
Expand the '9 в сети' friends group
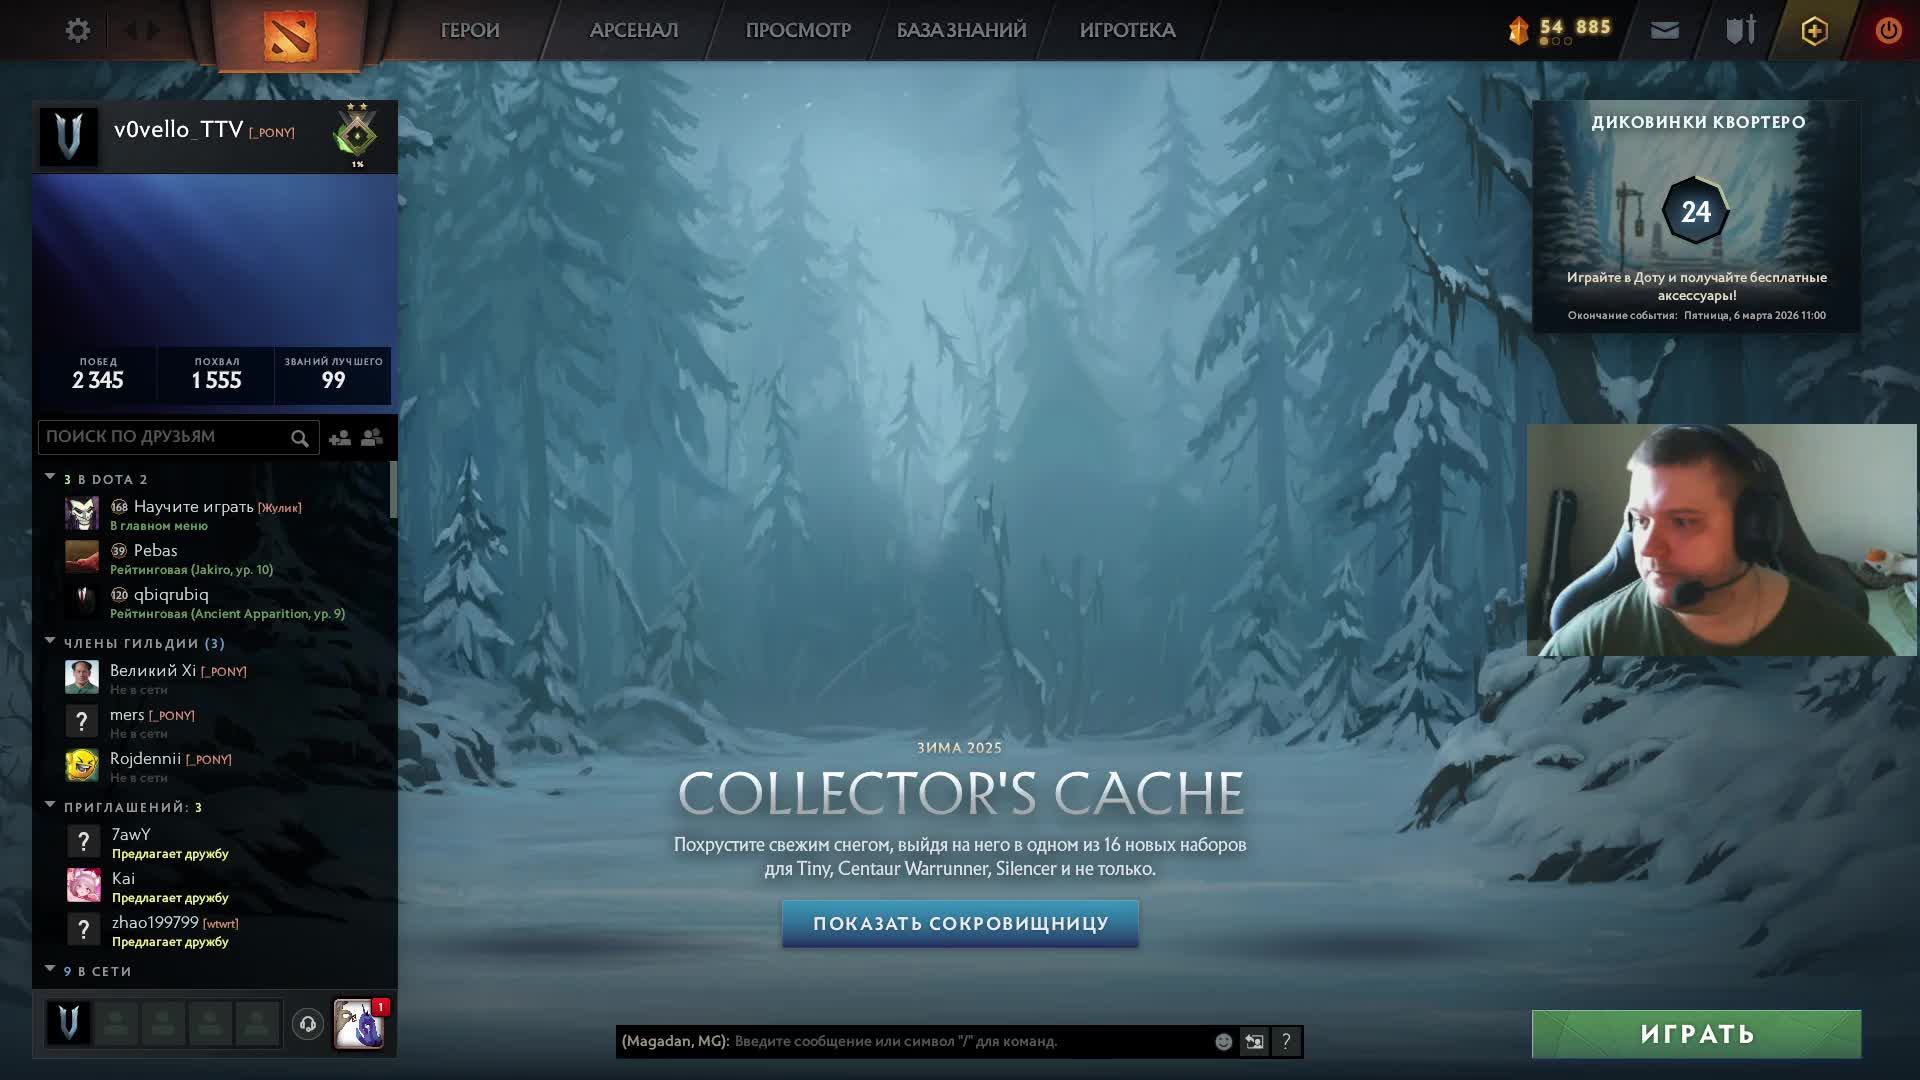(50, 970)
